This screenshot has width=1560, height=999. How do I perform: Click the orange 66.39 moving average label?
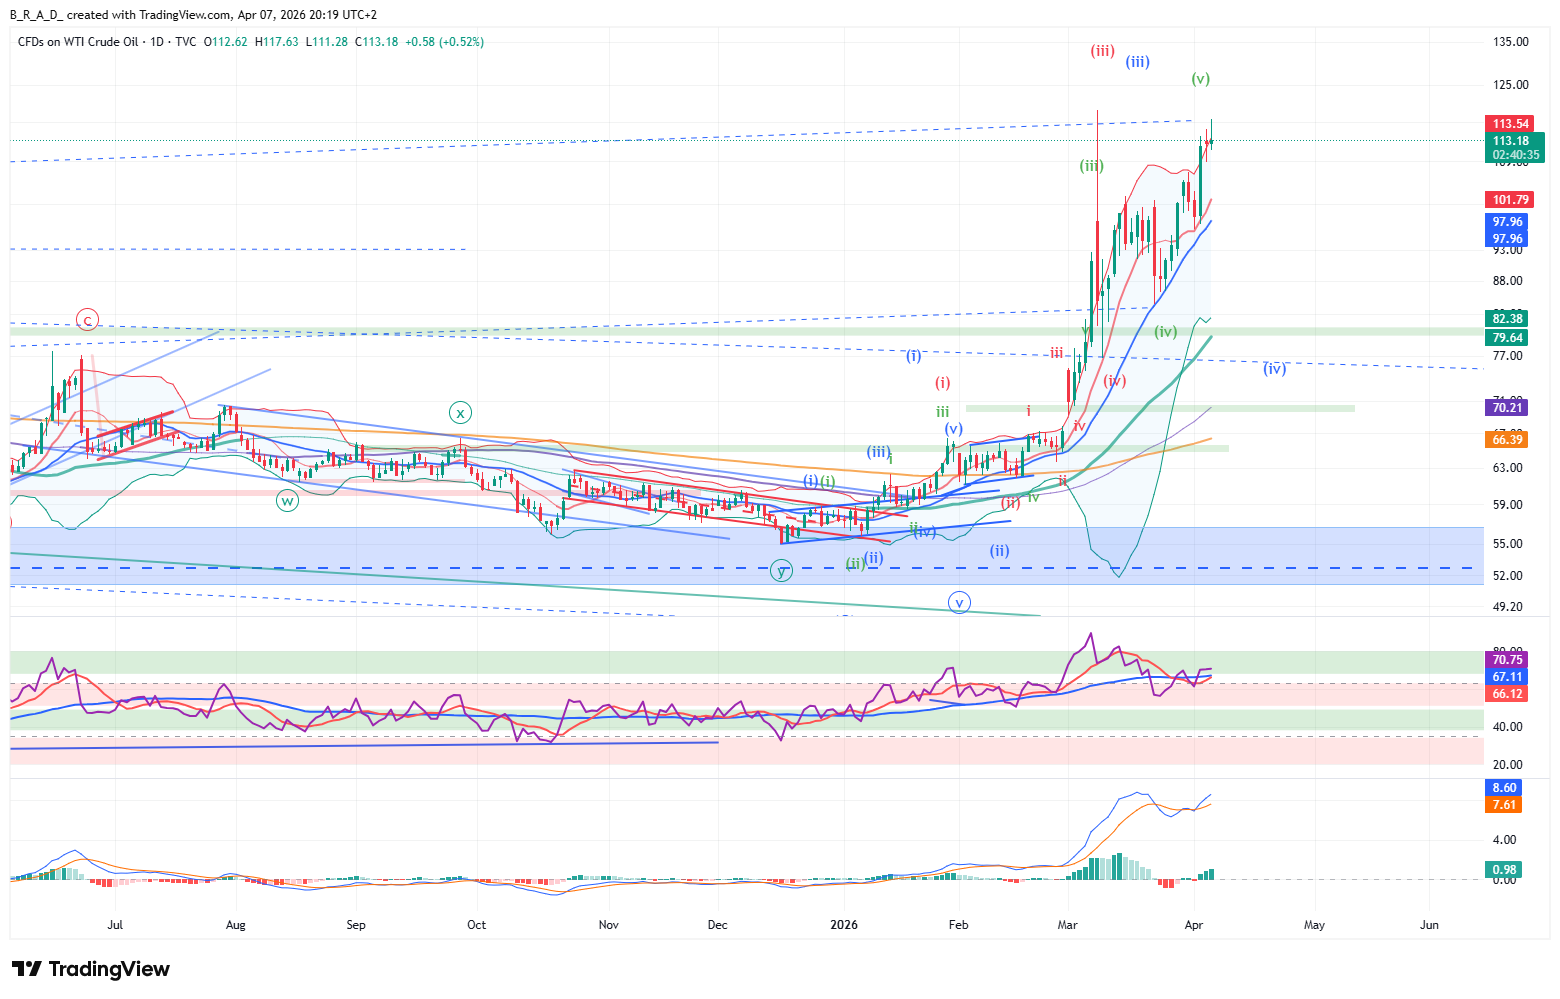pos(1507,440)
